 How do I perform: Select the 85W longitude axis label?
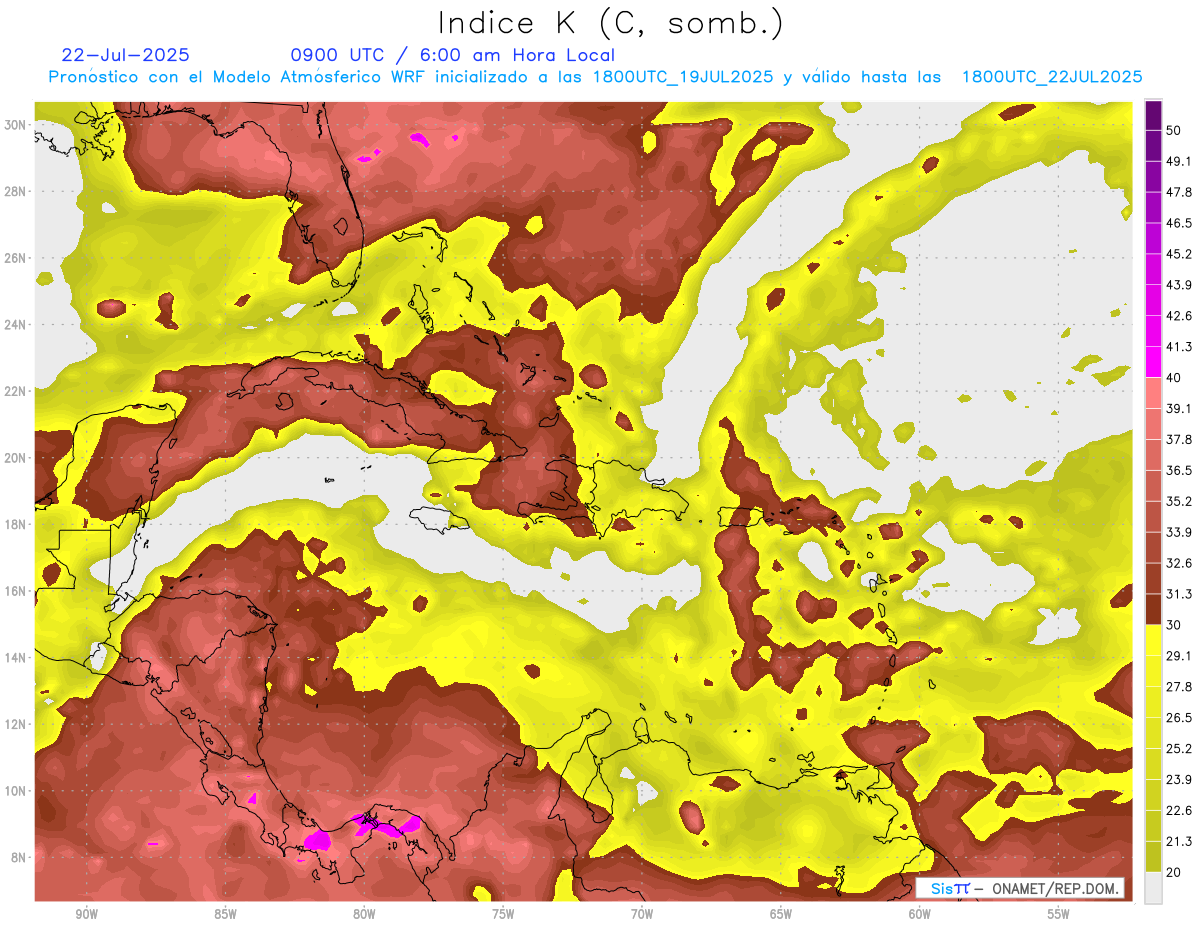click(x=225, y=914)
